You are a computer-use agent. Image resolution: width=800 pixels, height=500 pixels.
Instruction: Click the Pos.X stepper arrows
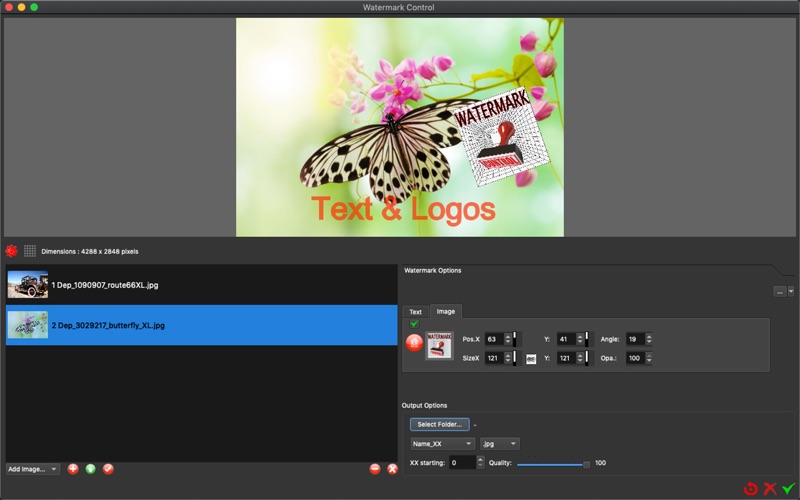508,339
